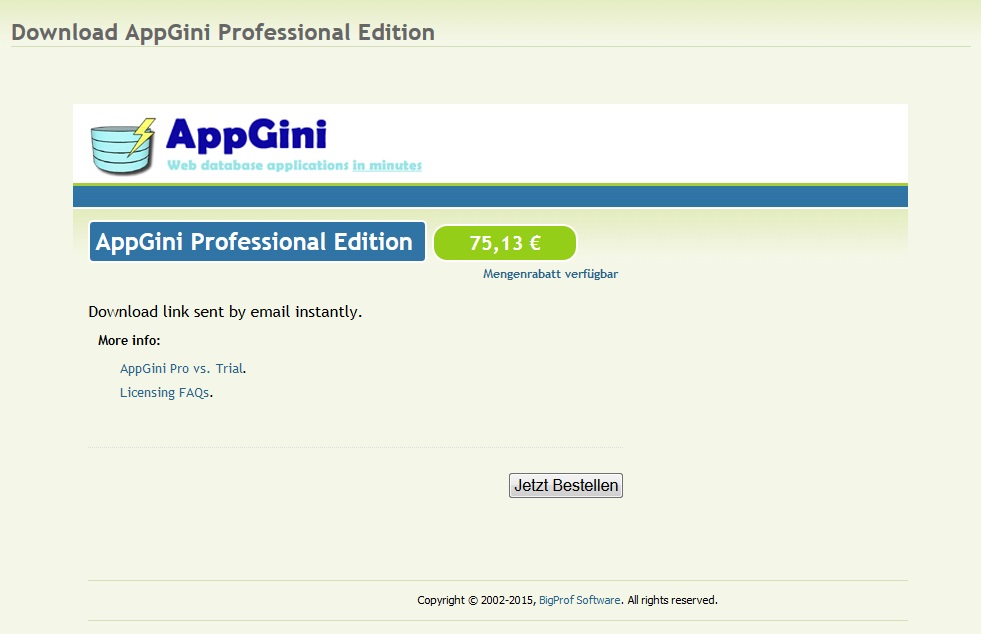Viewport: 981px width, 634px height.
Task: Click the "Download link sent by email instantly." text
Action: click(225, 312)
